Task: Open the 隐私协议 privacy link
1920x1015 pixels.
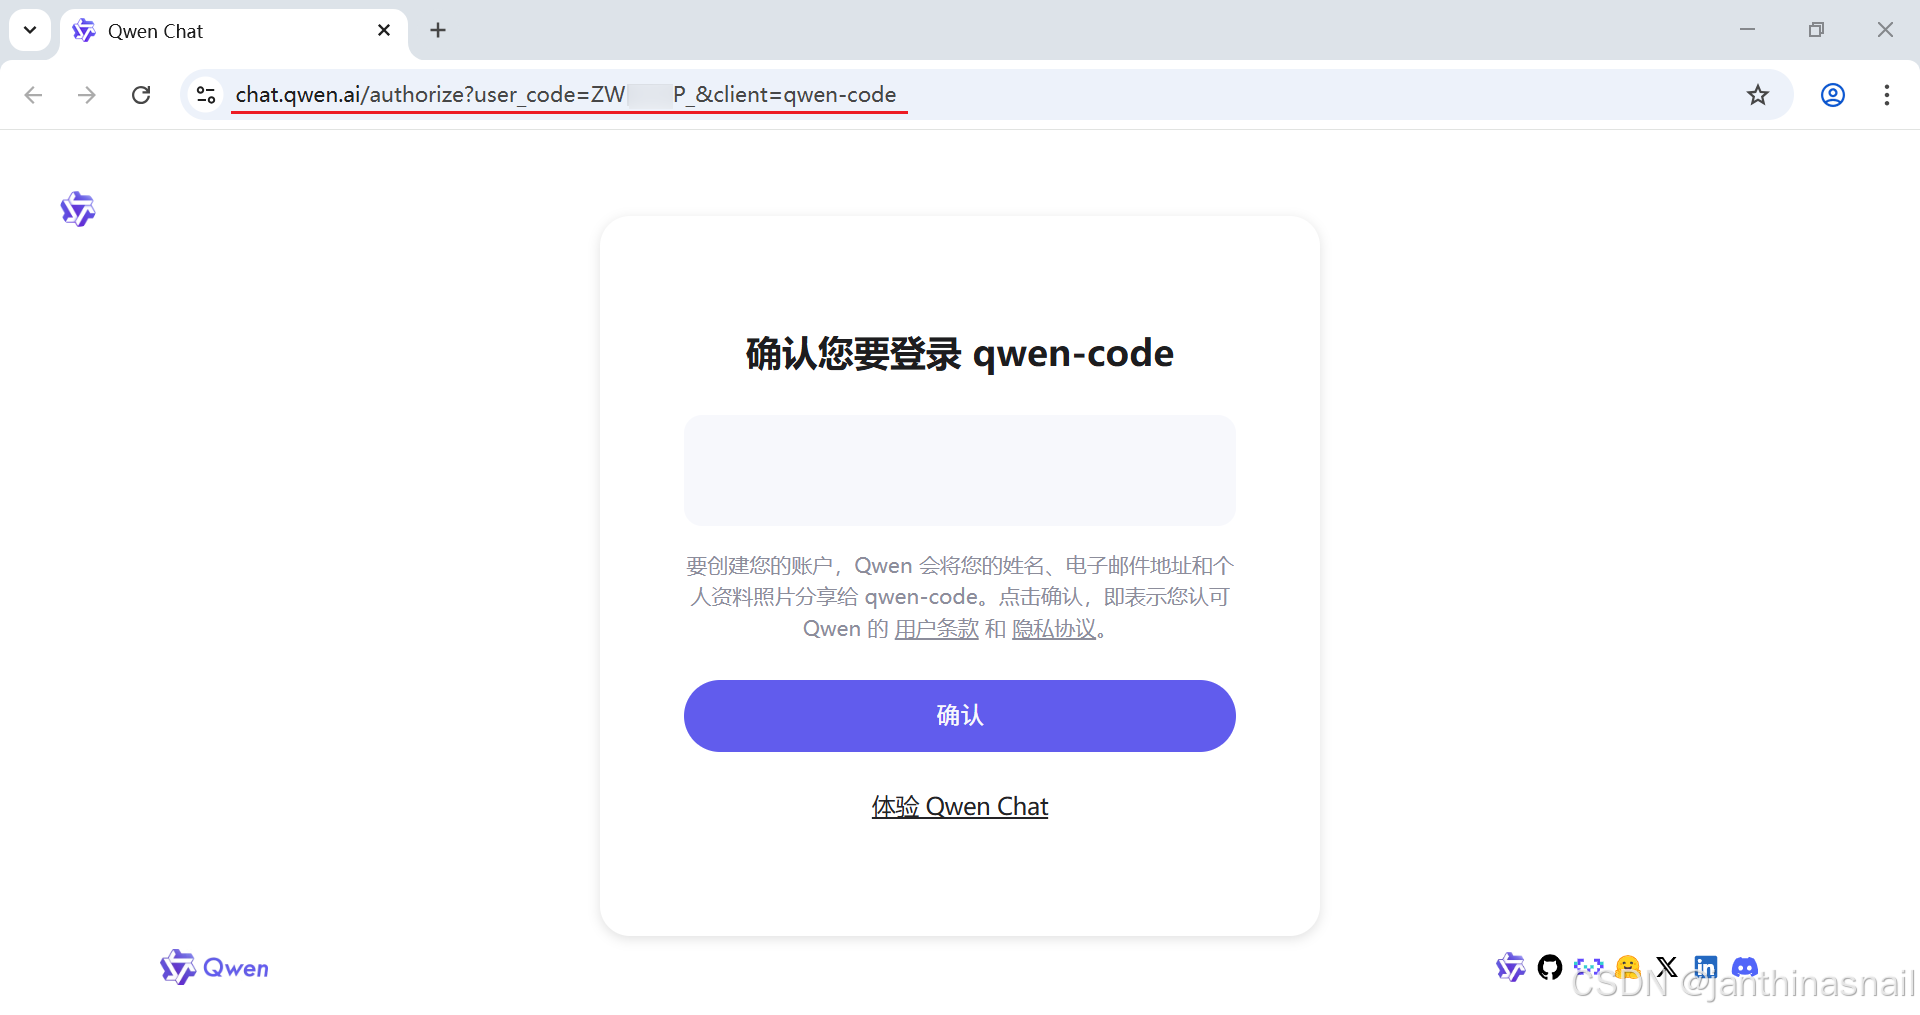Action: (1054, 629)
